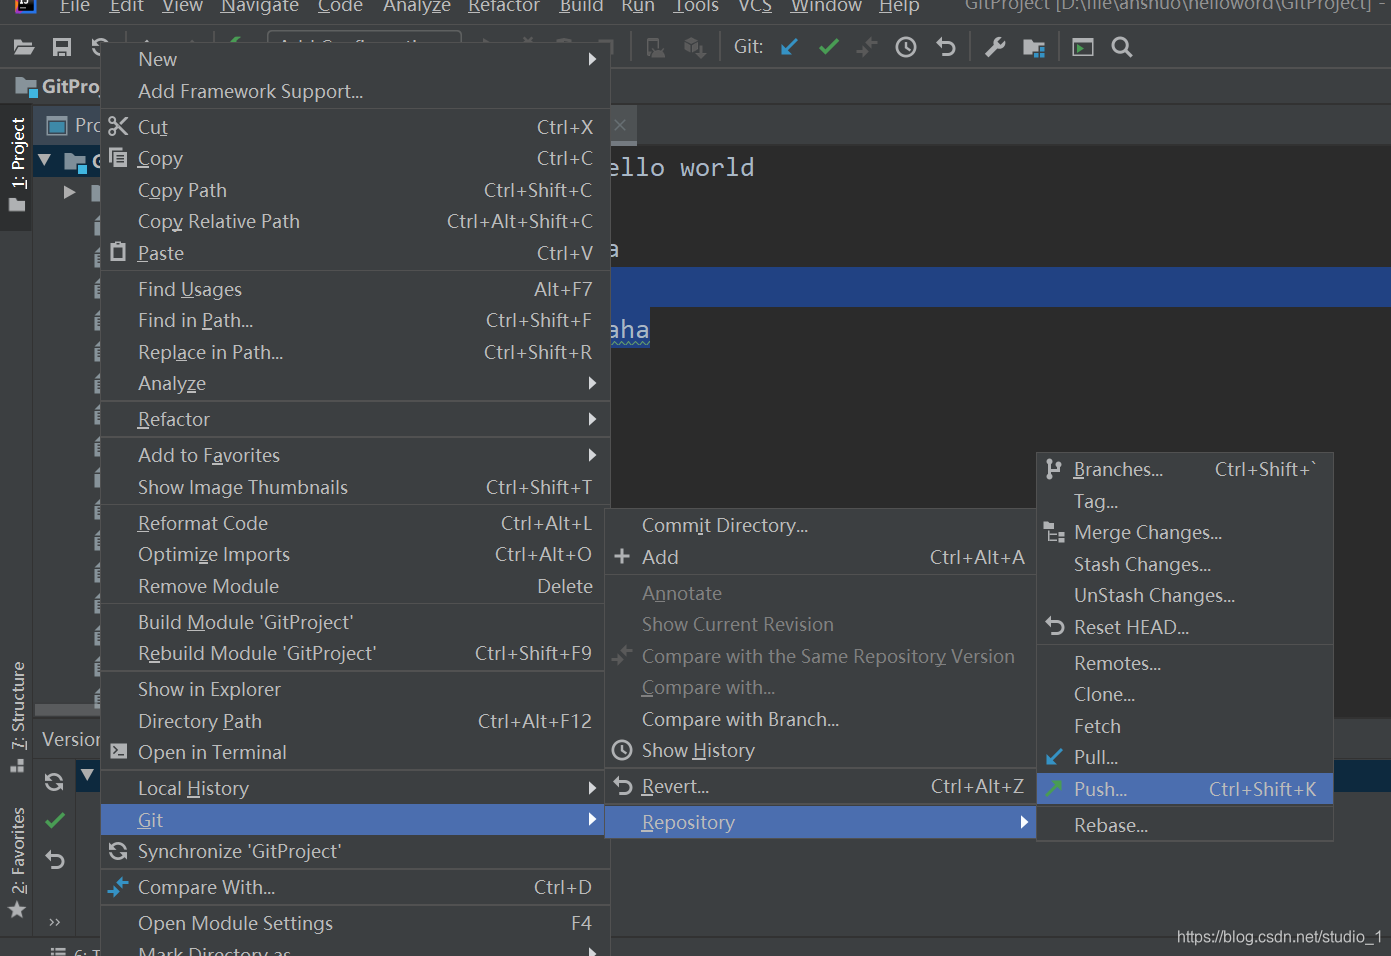Choose Copy Relative Path from context menu
Viewport: 1391px width, 956px height.
coord(355,221)
